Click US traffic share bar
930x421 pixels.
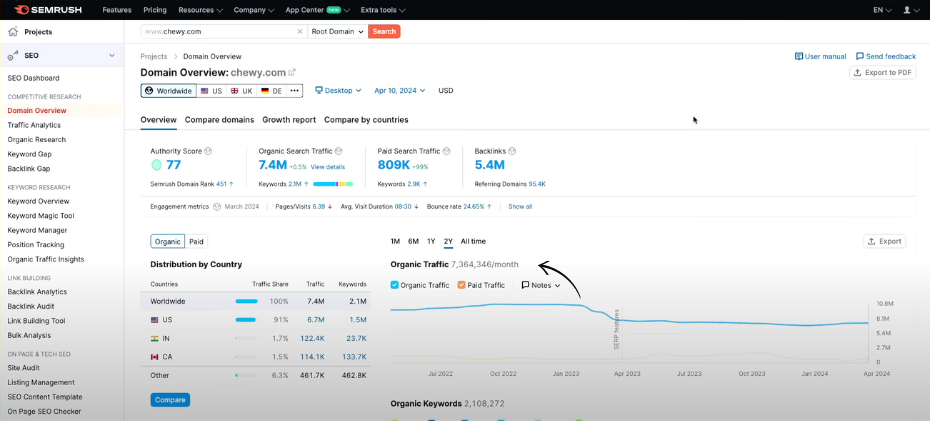(246, 320)
